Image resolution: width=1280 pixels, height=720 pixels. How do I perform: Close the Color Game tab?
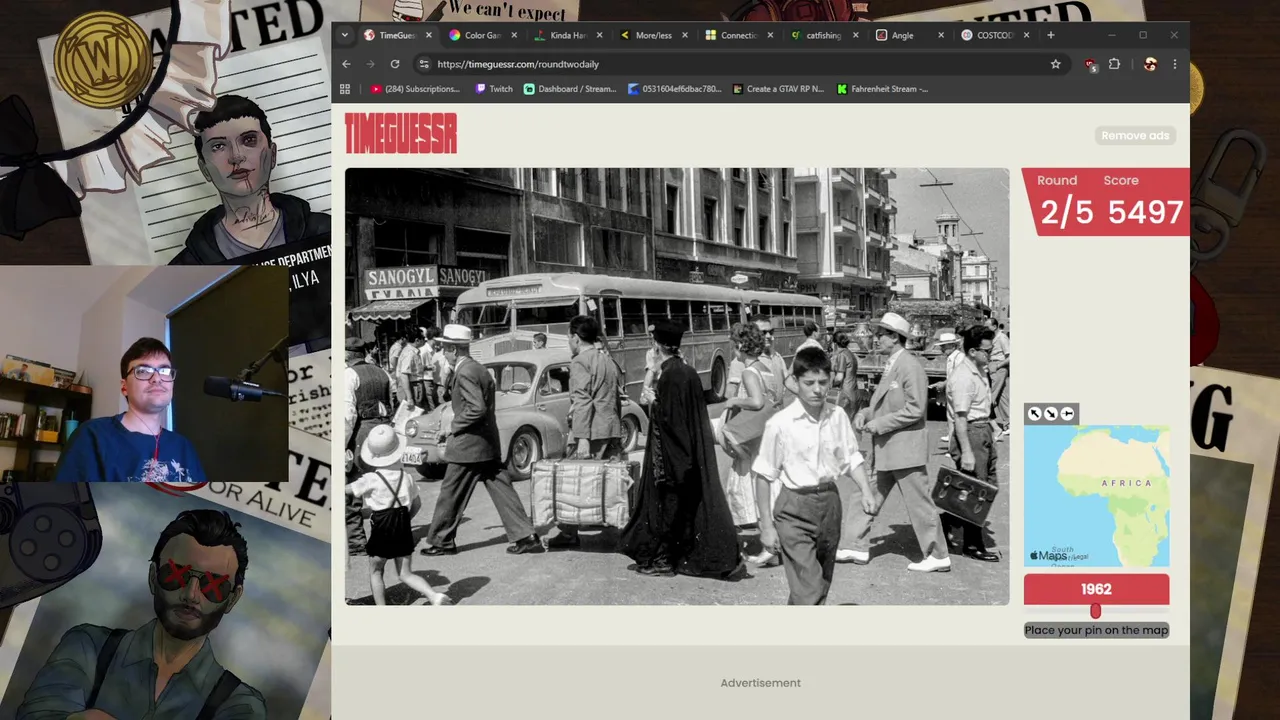(x=515, y=35)
